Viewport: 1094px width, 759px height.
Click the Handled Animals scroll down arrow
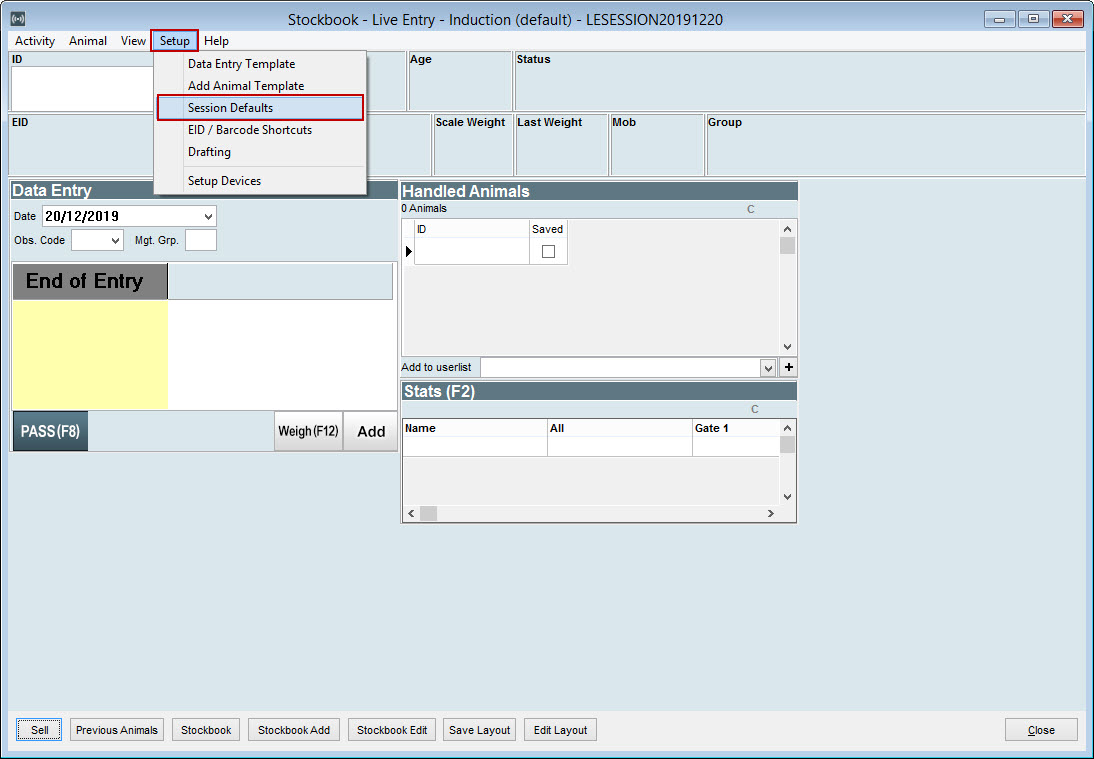[787, 347]
